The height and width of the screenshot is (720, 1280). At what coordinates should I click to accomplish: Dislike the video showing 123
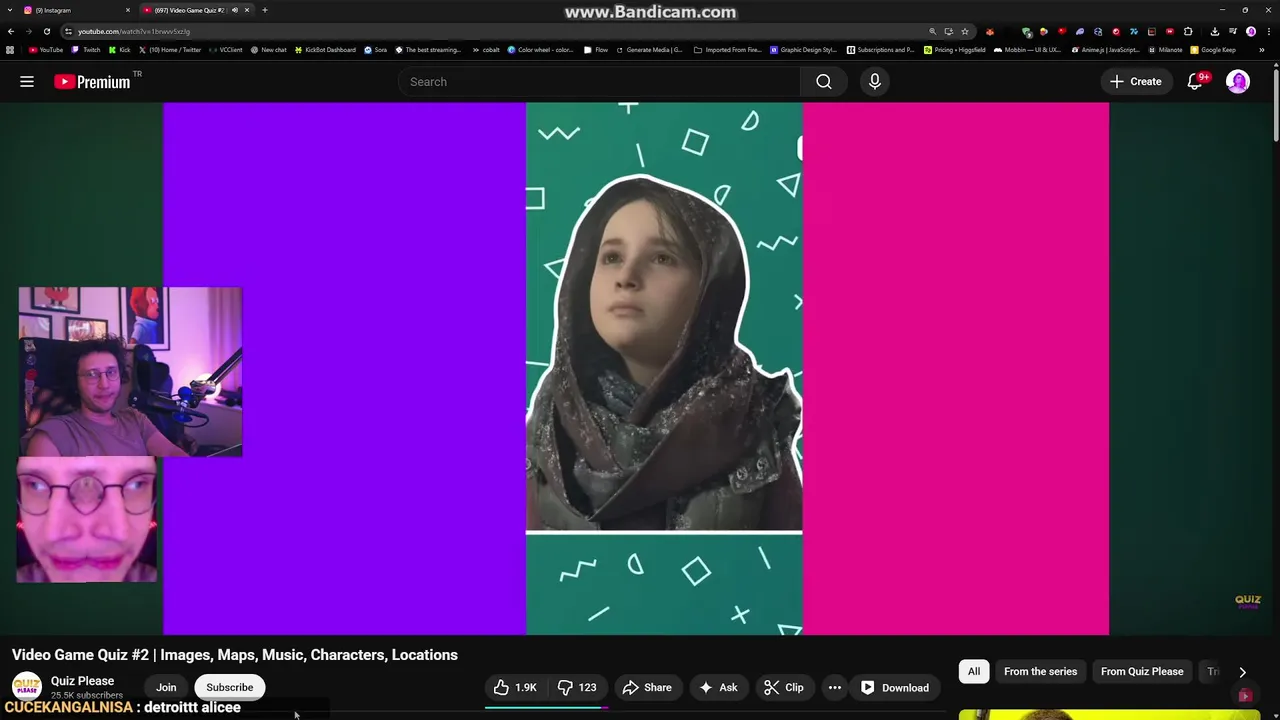tap(578, 688)
